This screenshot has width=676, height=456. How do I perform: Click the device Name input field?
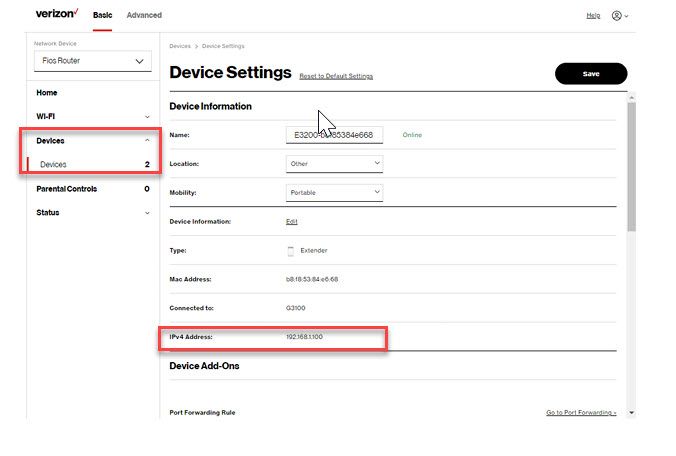[334, 133]
